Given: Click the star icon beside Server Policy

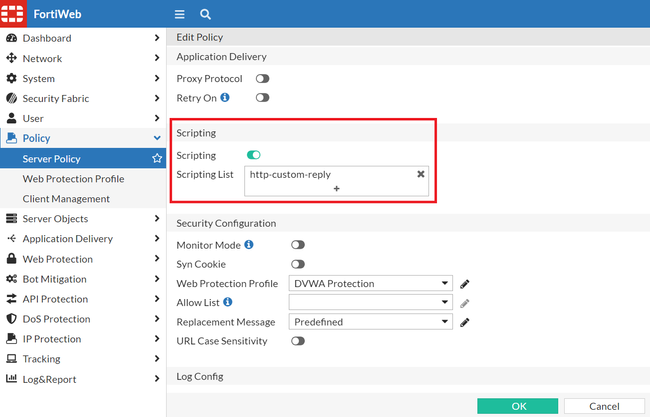Looking at the screenshot, I should [x=157, y=158].
